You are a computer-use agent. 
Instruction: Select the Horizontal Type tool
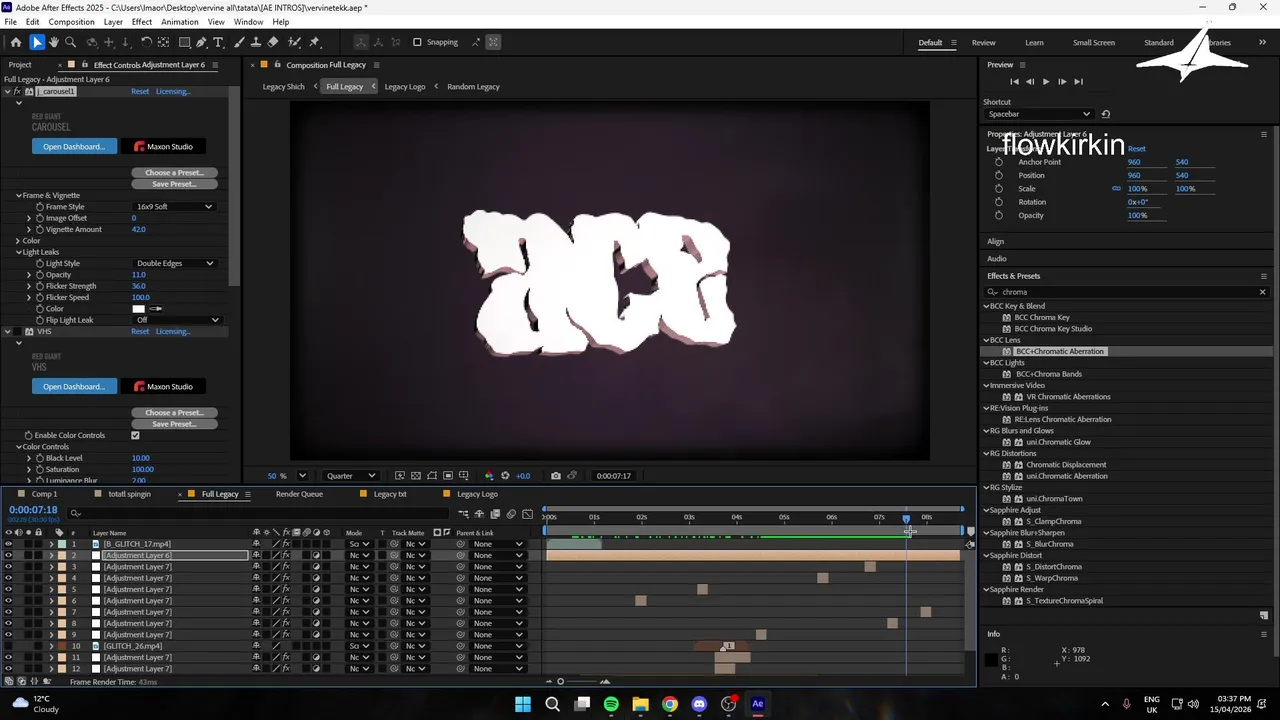pyautogui.click(x=219, y=42)
